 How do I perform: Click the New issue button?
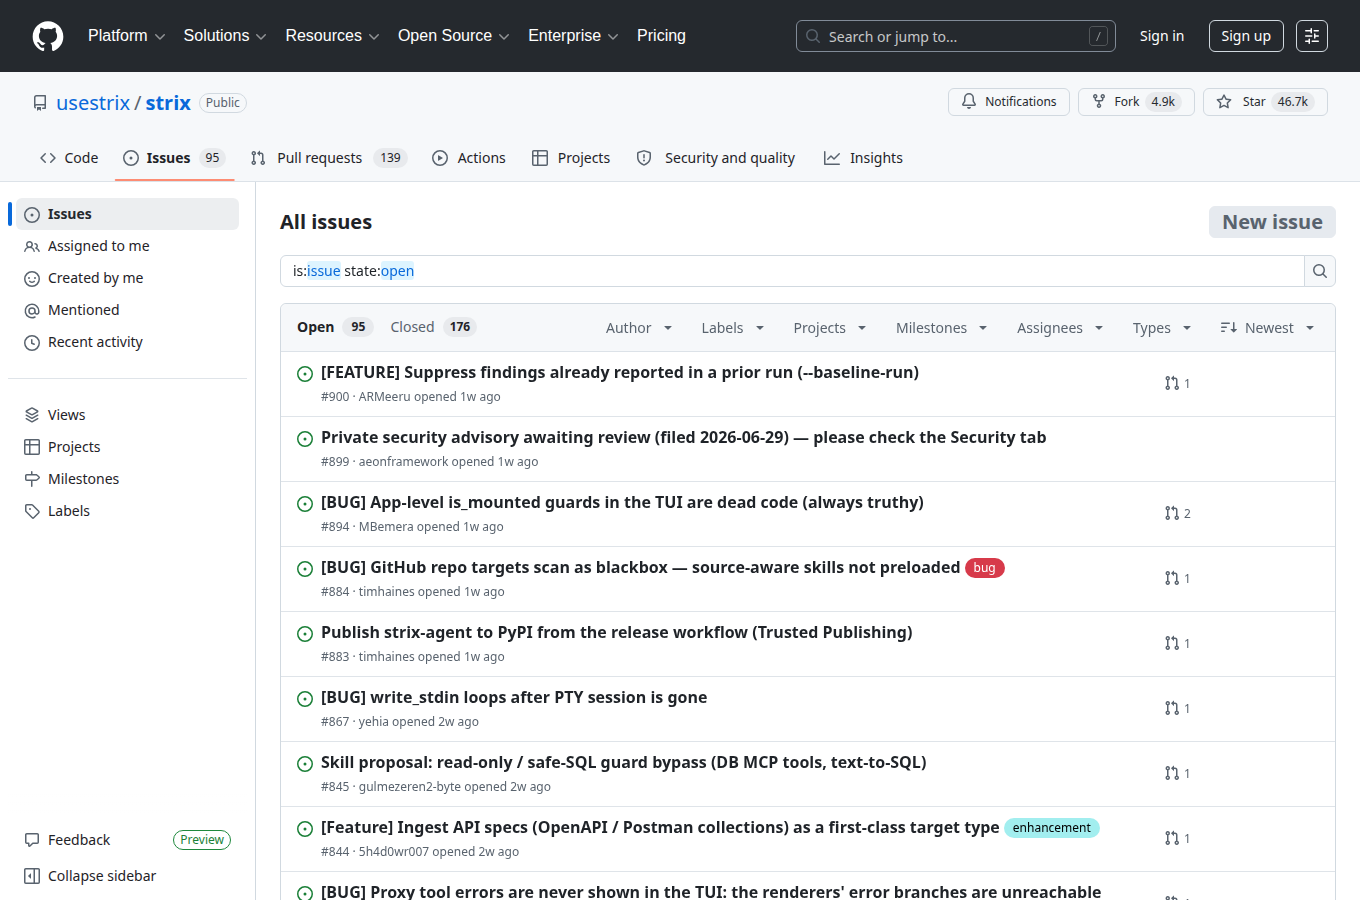1272,222
